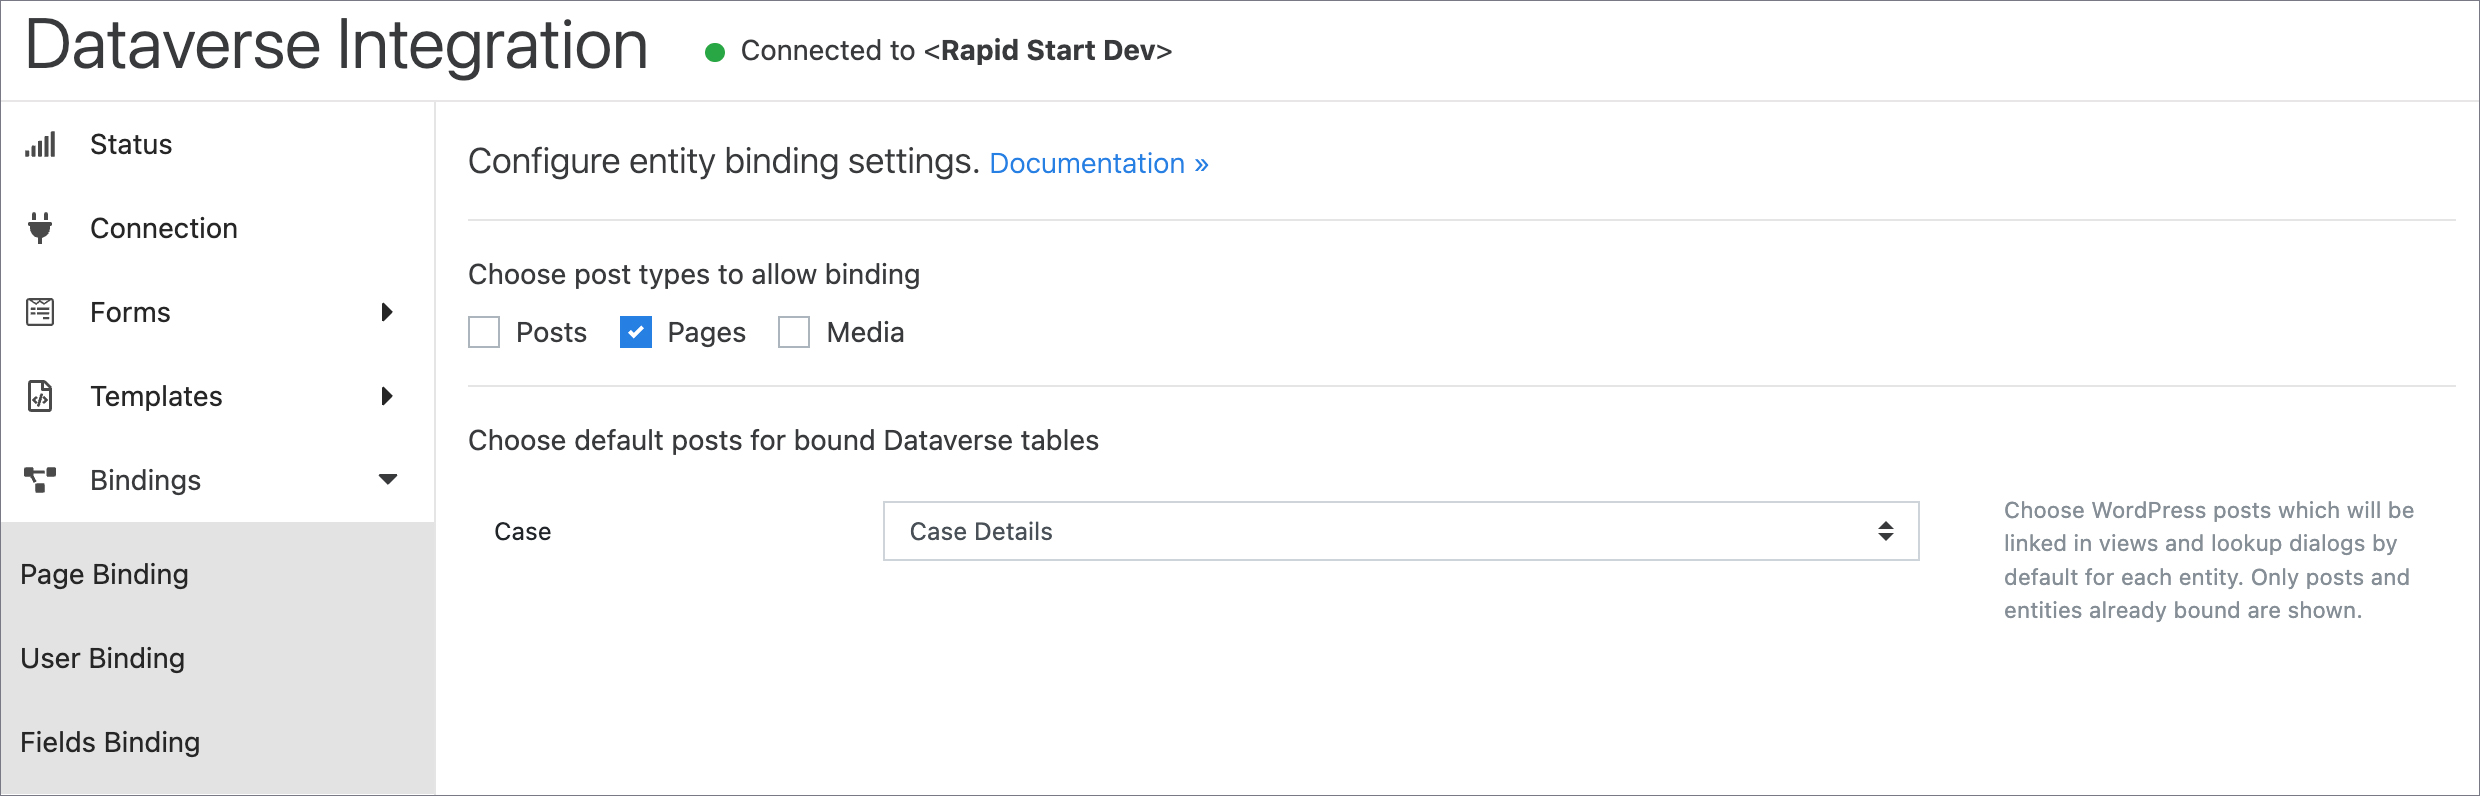The image size is (2480, 796).
Task: Click the Media checkbox label
Action: point(865,332)
